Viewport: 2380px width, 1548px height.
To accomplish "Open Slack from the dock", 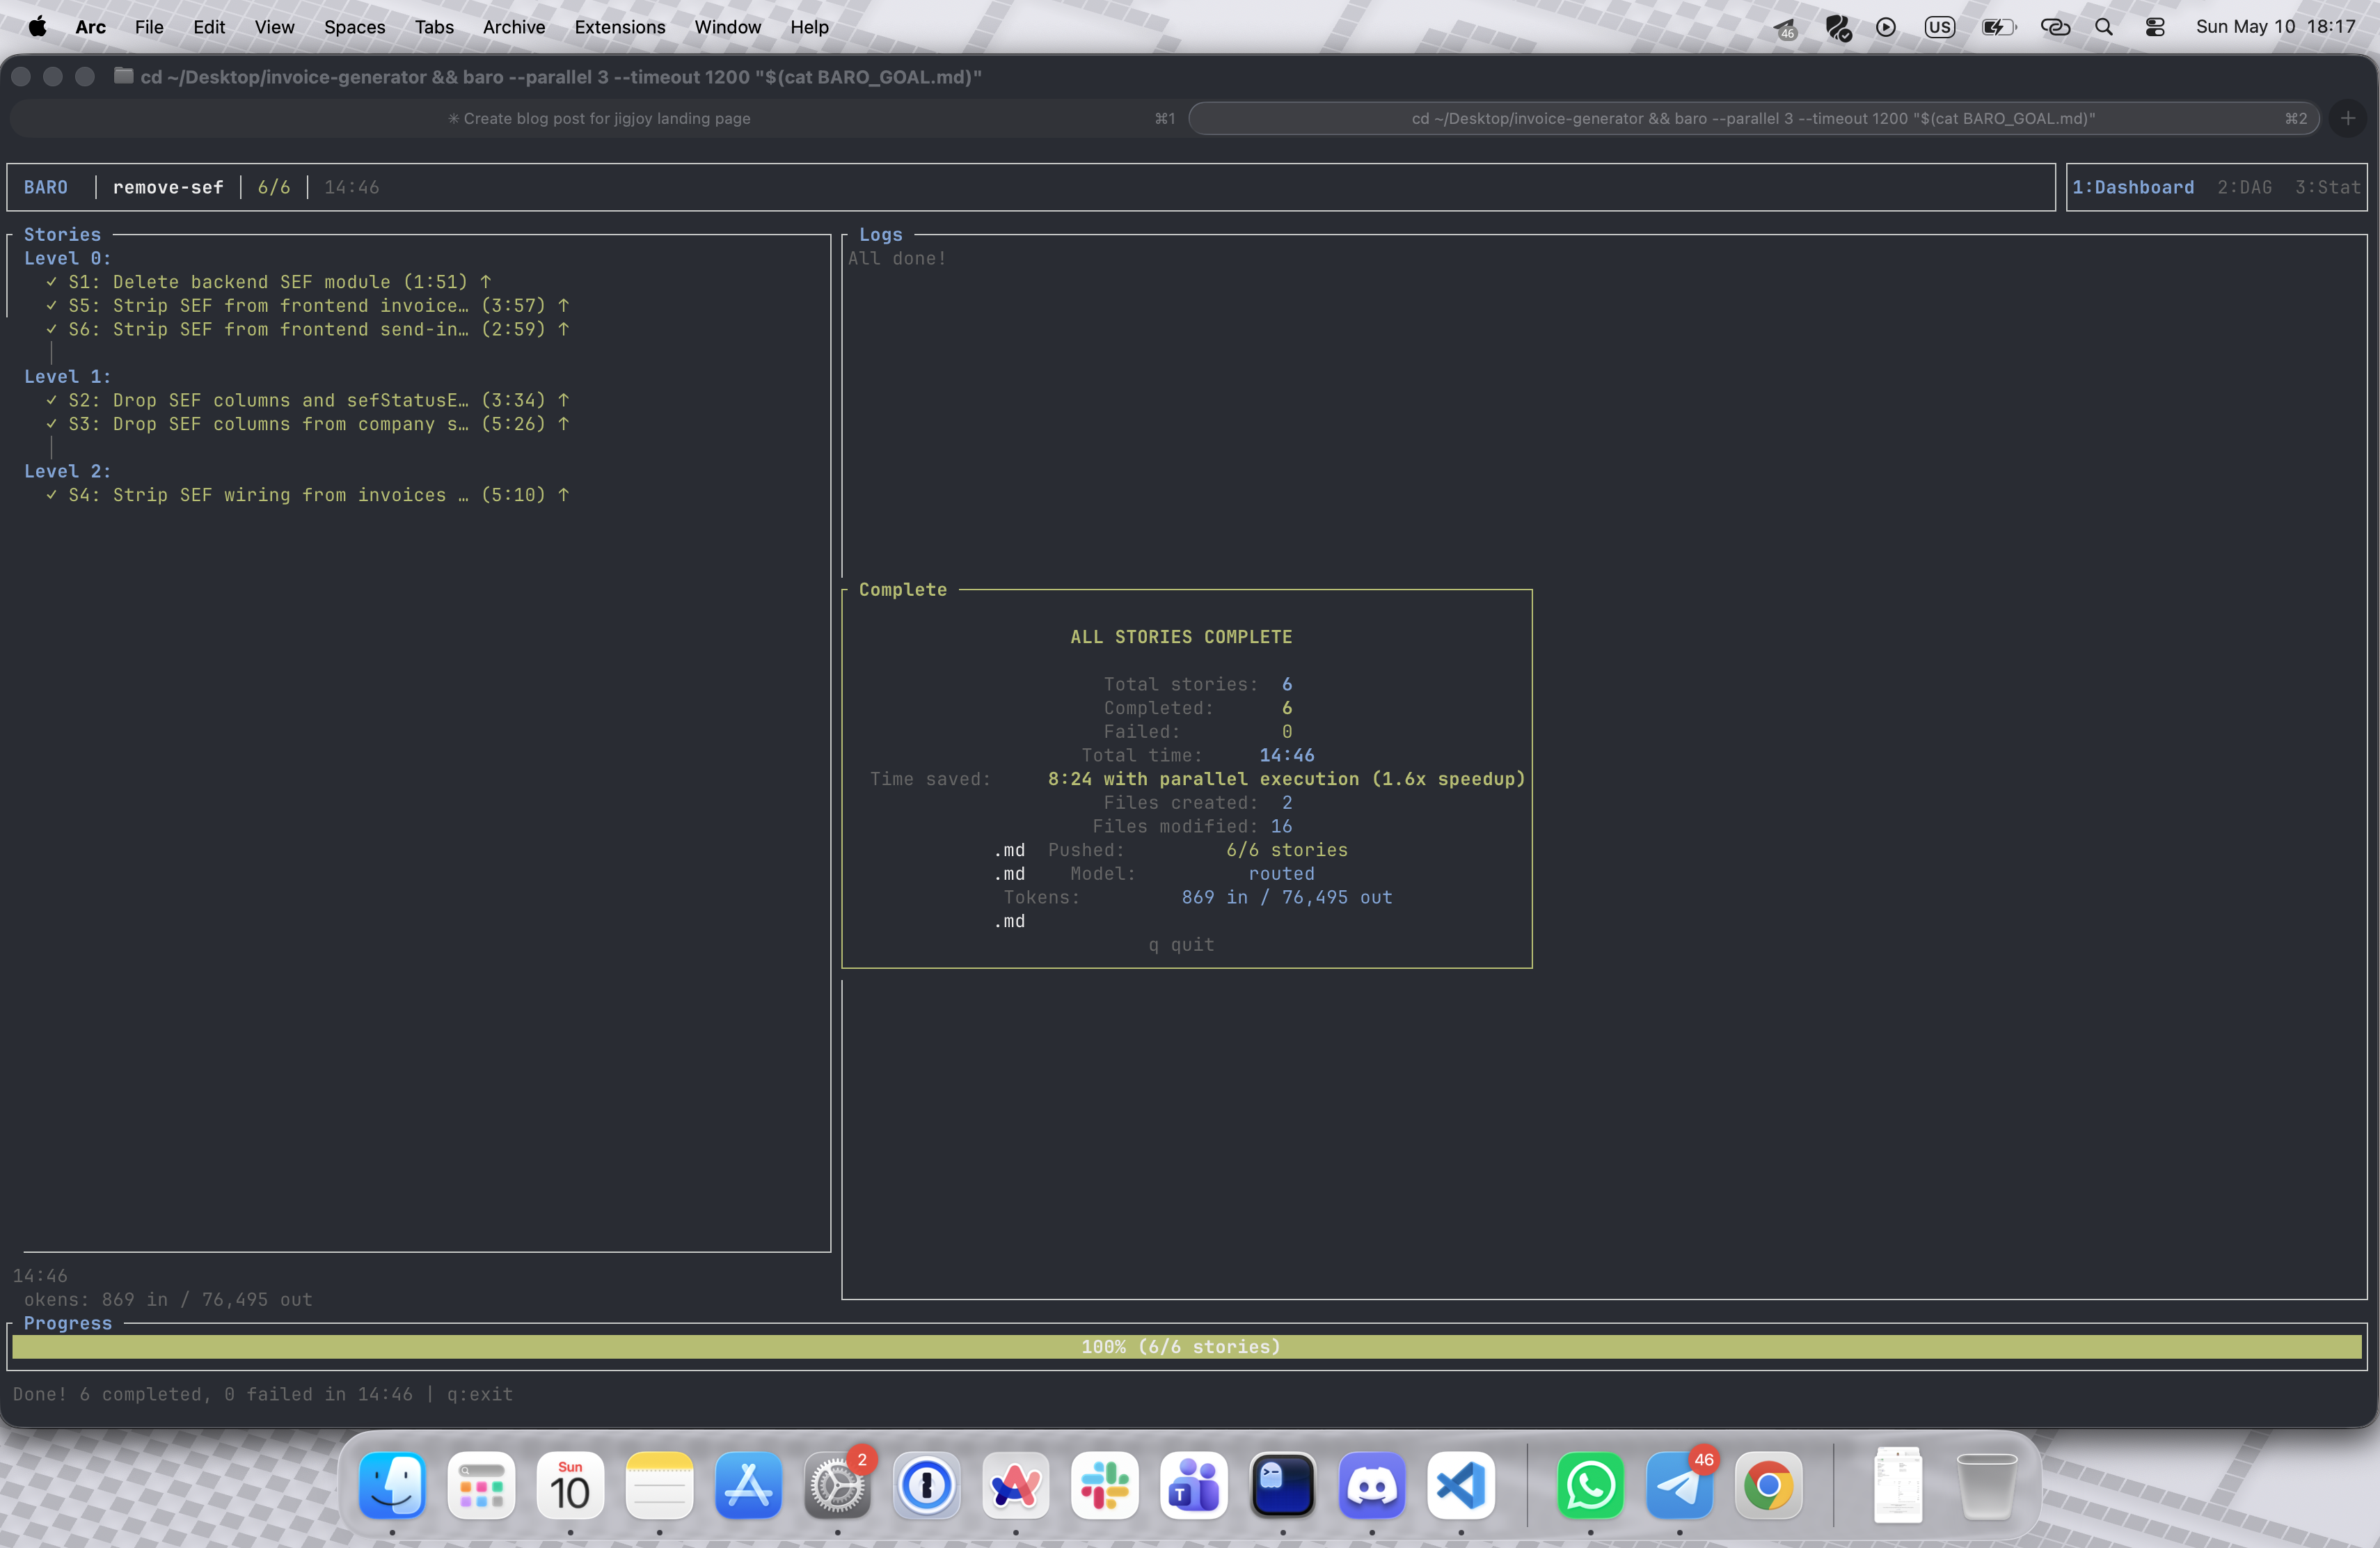I will pos(1104,1484).
